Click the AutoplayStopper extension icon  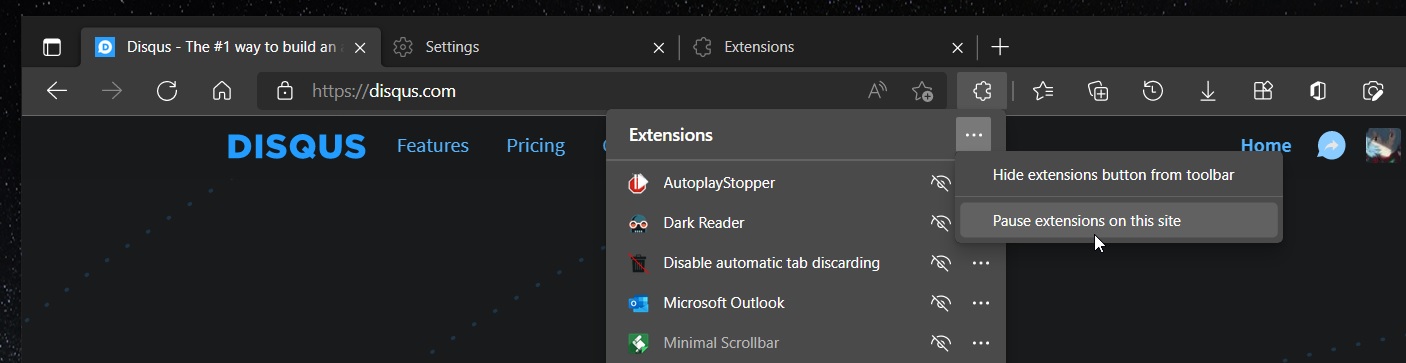click(x=638, y=183)
